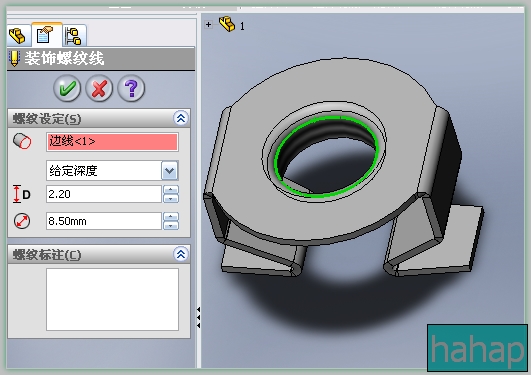Select the part icon labeled 1
Viewport: 531px width, 375px height.
coord(227,24)
